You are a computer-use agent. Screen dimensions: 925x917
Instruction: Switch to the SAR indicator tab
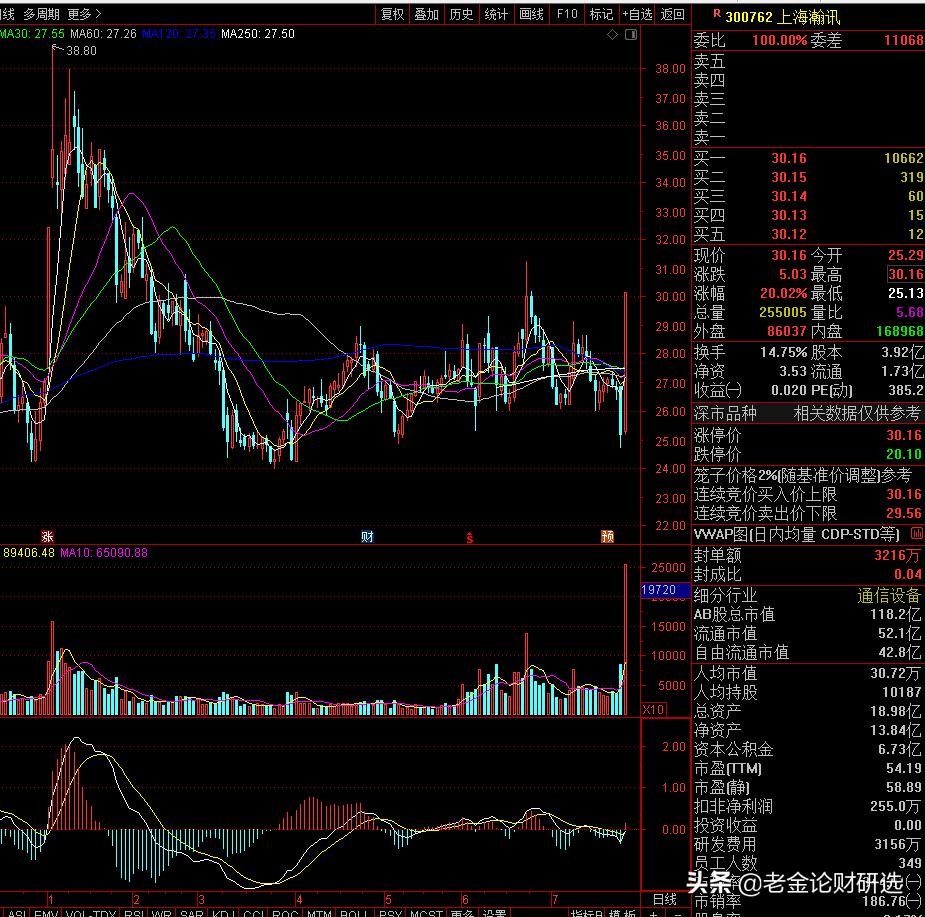pos(192,912)
